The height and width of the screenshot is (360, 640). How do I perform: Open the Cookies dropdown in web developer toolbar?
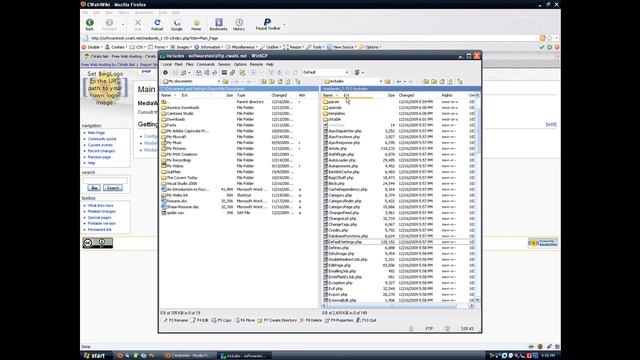116,47
